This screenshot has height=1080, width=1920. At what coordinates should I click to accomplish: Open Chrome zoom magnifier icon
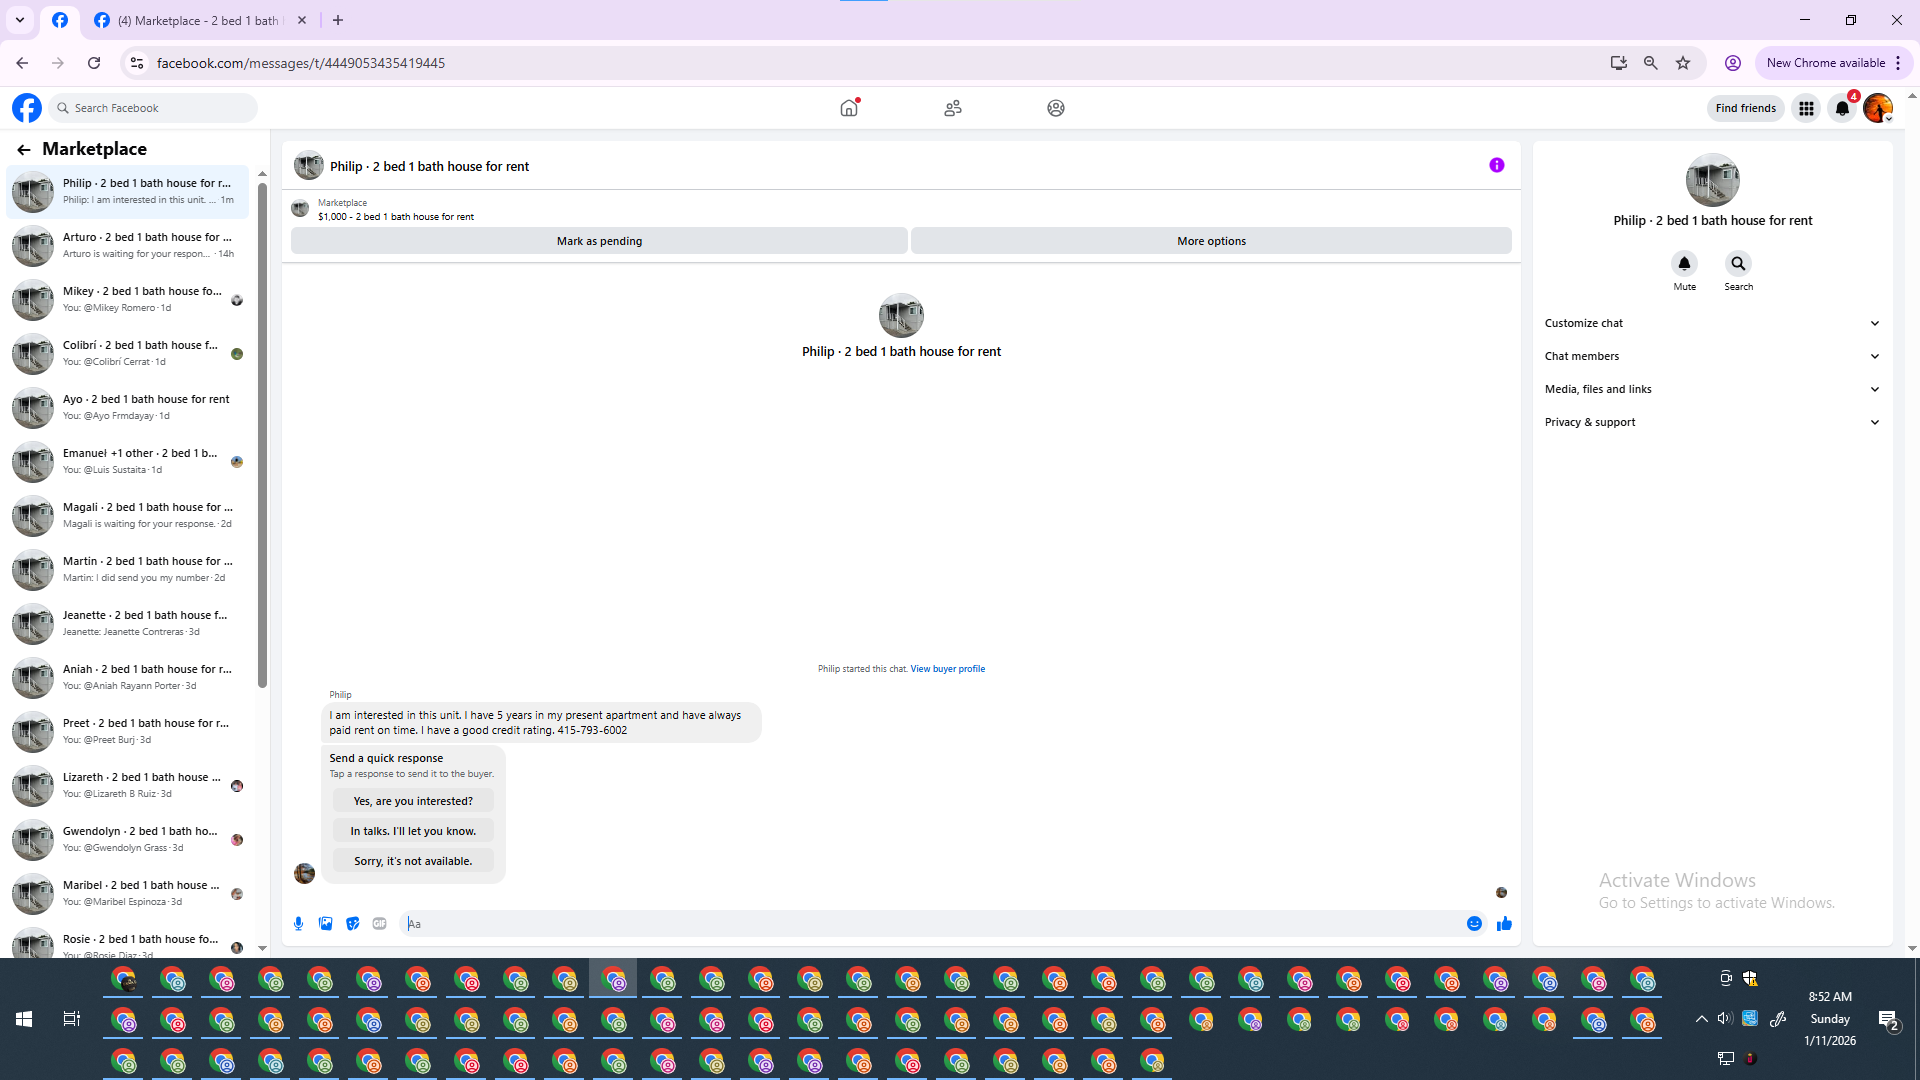(1651, 63)
